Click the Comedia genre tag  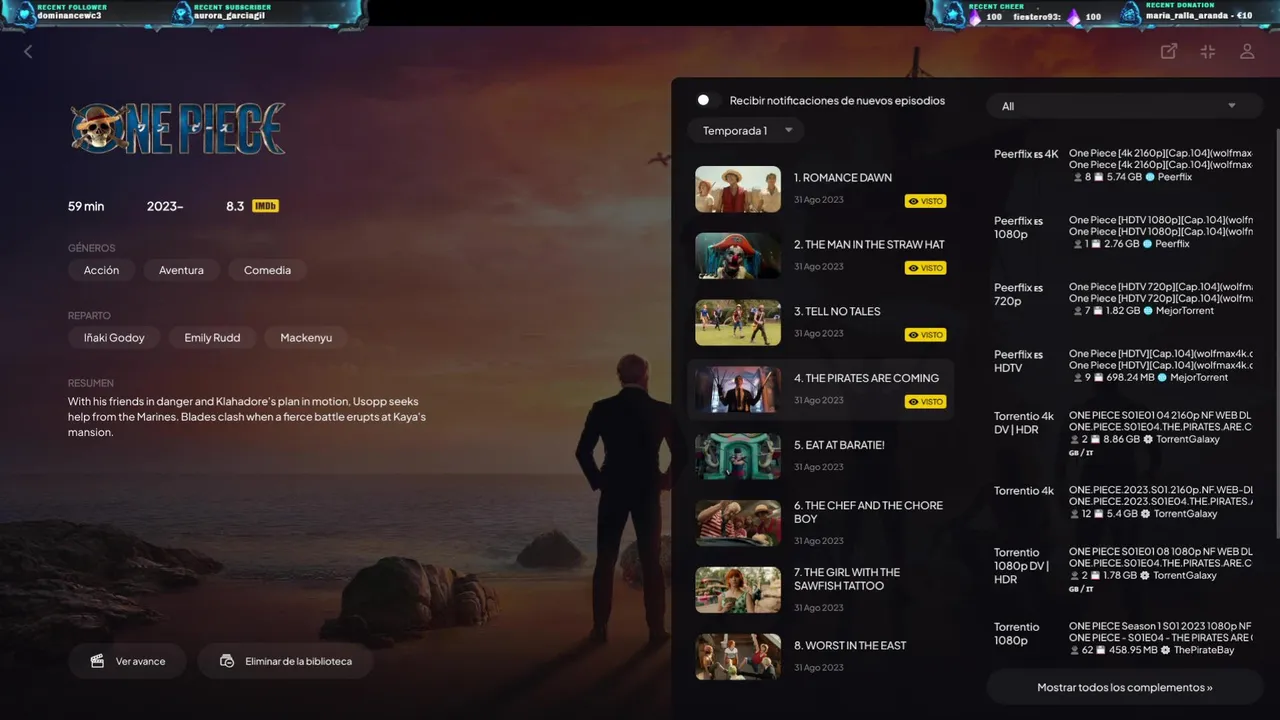[x=267, y=270]
